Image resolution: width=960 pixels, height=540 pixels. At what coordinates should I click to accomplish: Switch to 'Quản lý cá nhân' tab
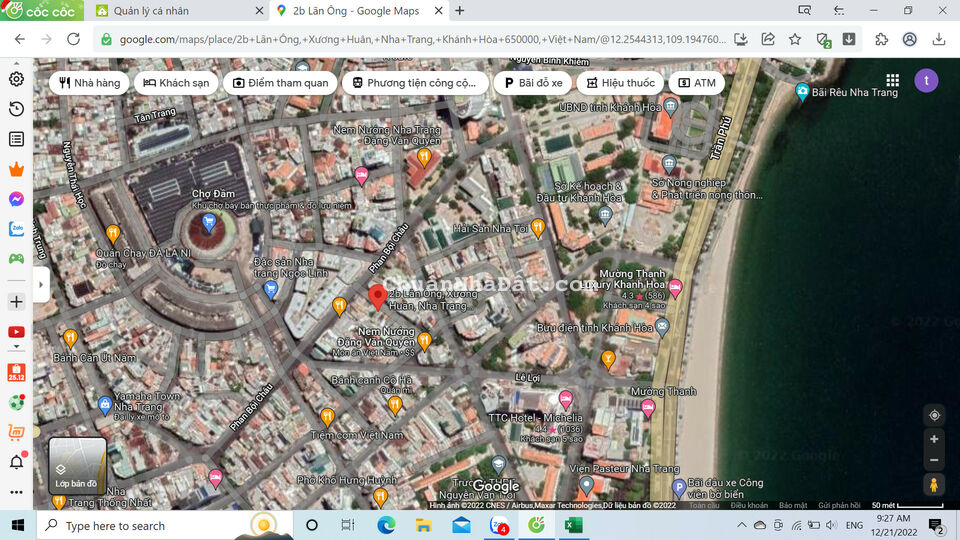(x=163, y=11)
